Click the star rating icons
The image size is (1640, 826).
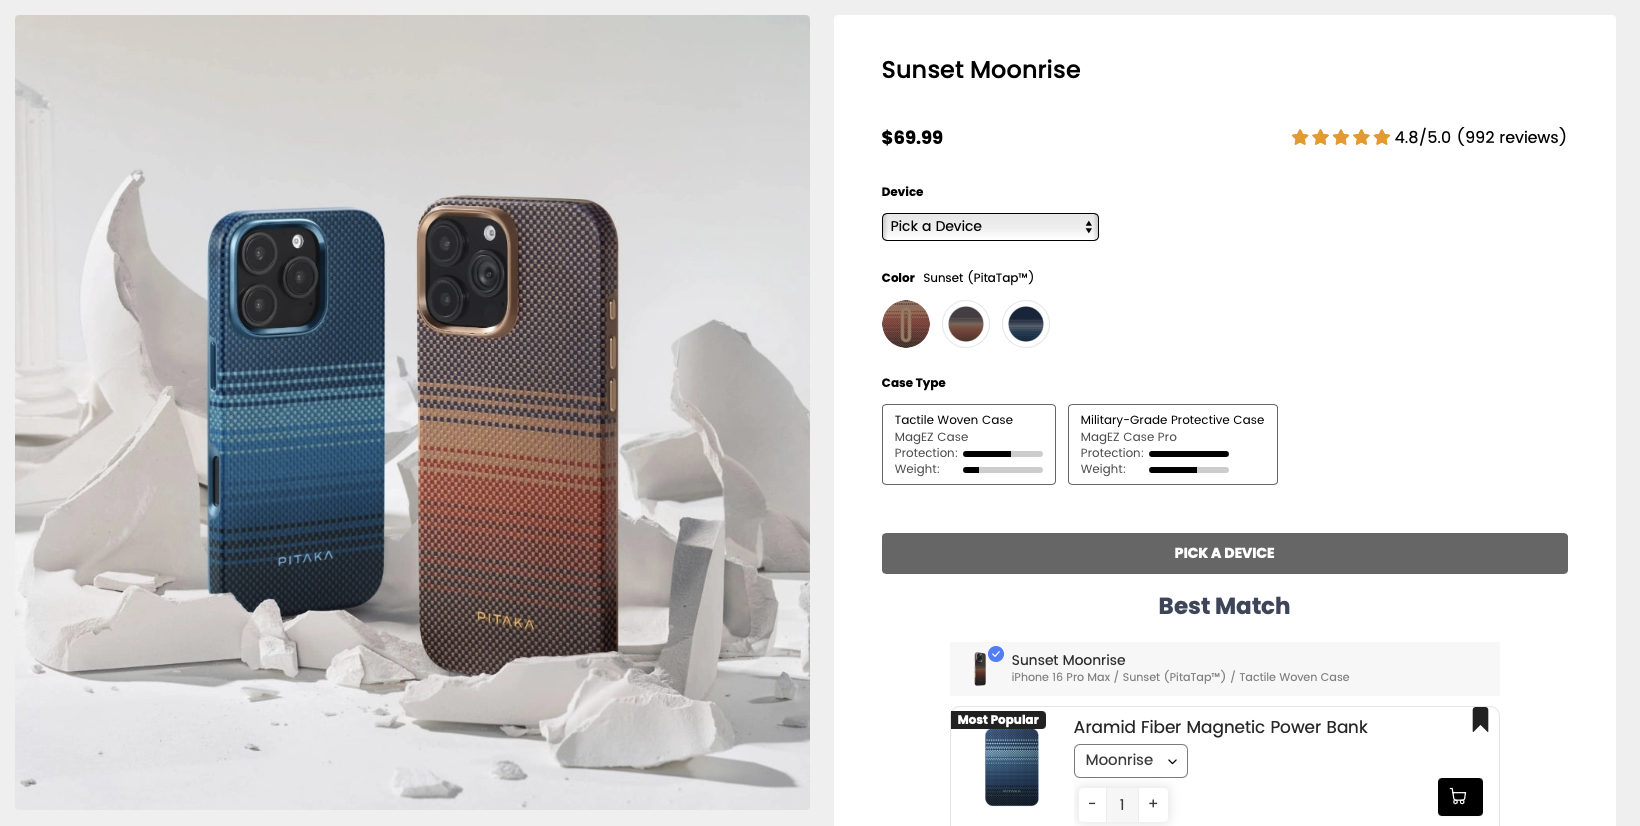(1340, 137)
